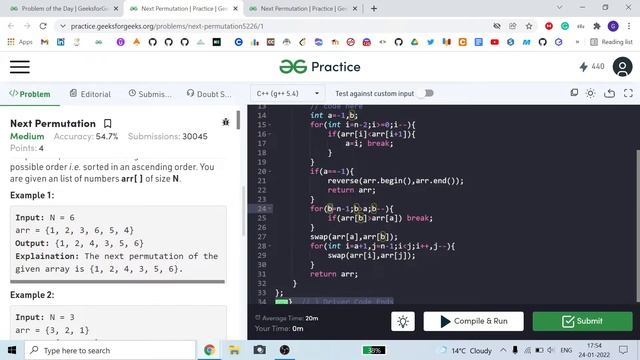Open the Submissions tab
640x360 pixels.
pyautogui.click(x=150, y=94)
